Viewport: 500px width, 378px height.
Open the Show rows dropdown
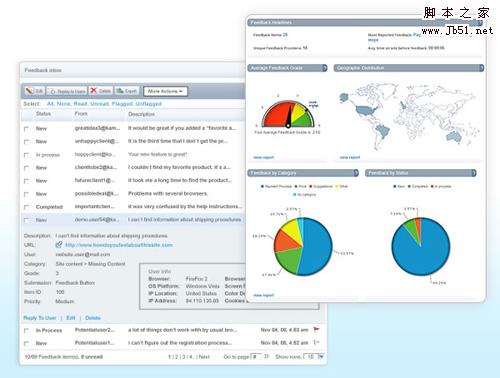click(315, 357)
